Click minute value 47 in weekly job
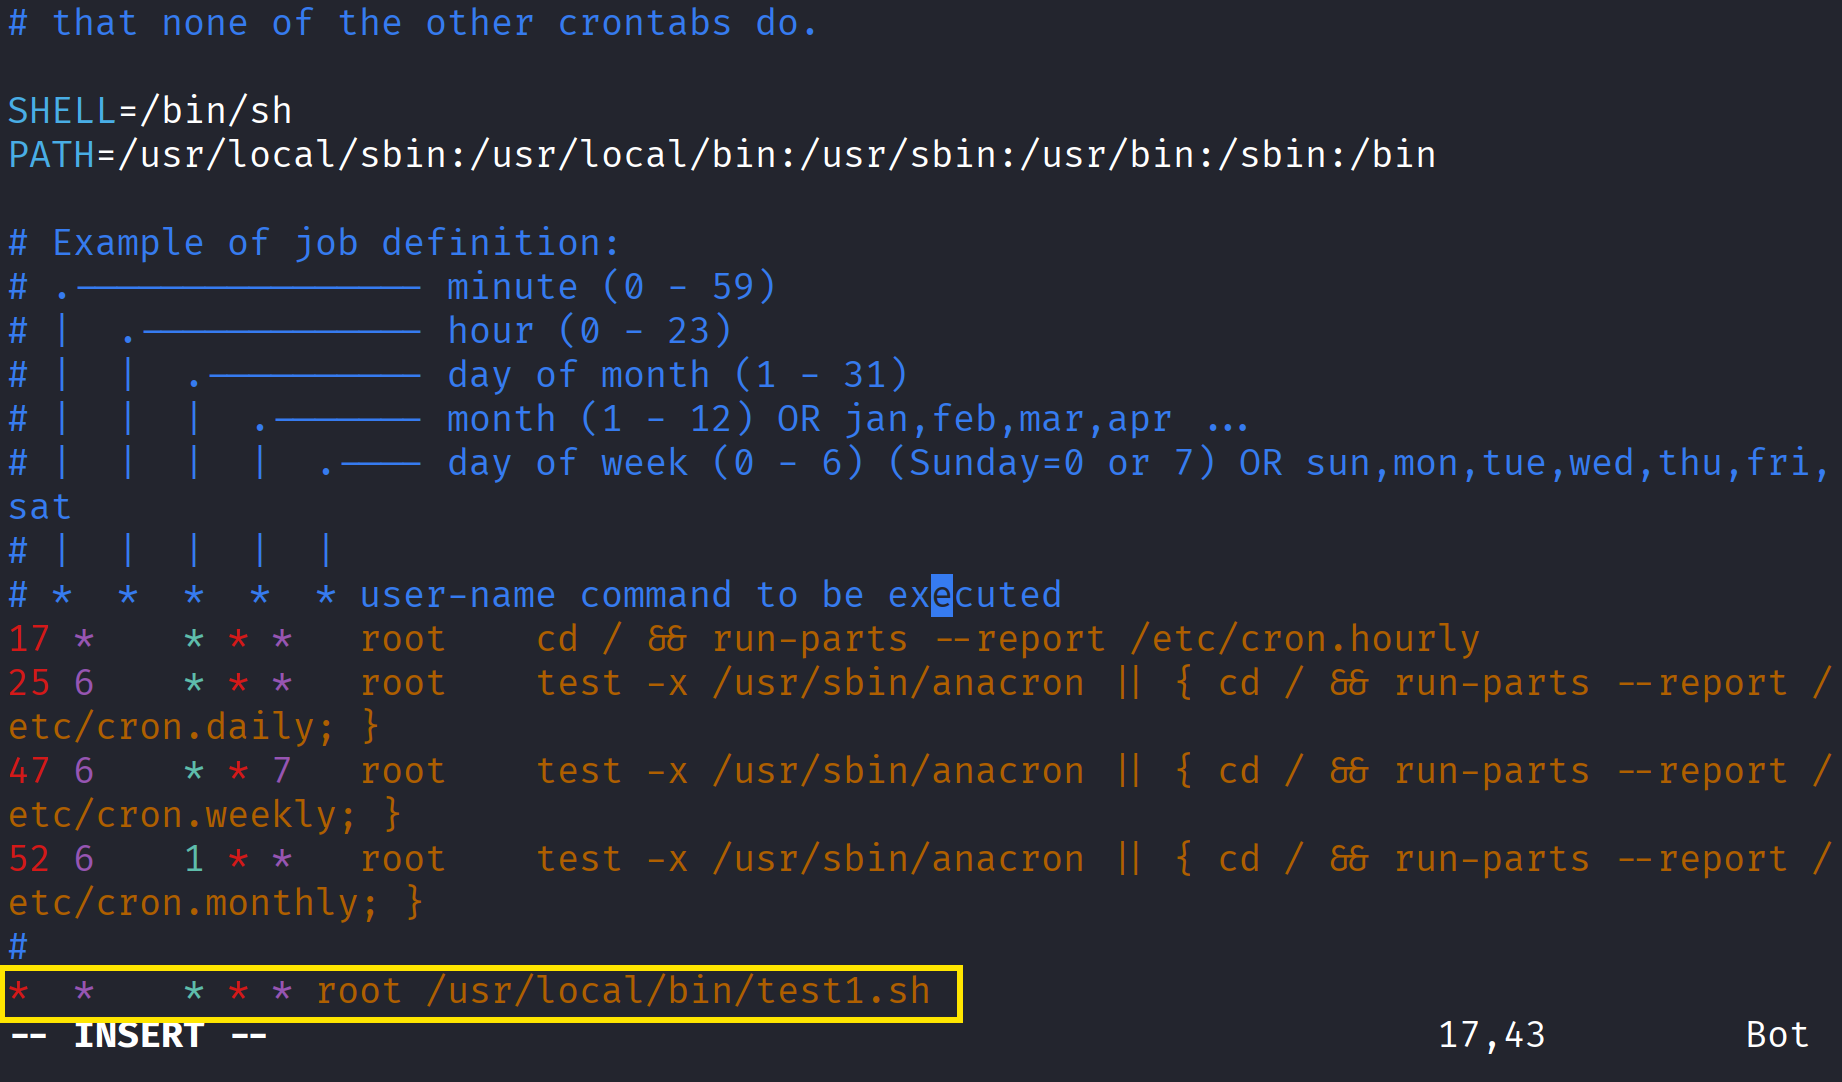 pyautogui.click(x=29, y=771)
